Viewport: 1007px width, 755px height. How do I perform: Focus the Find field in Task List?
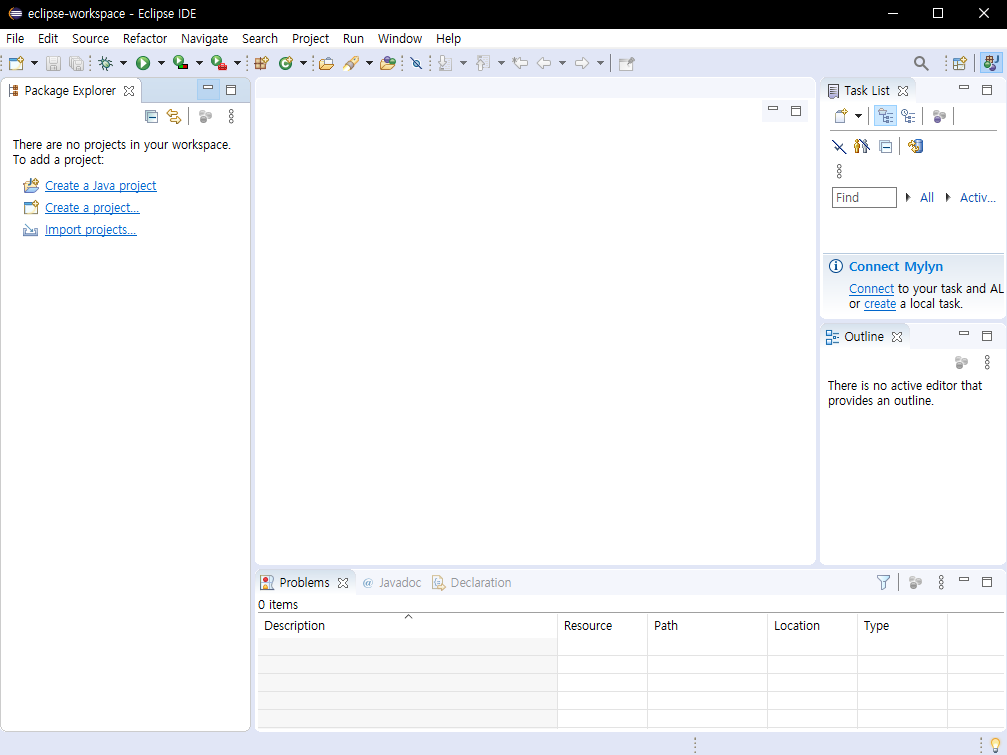[x=864, y=197]
